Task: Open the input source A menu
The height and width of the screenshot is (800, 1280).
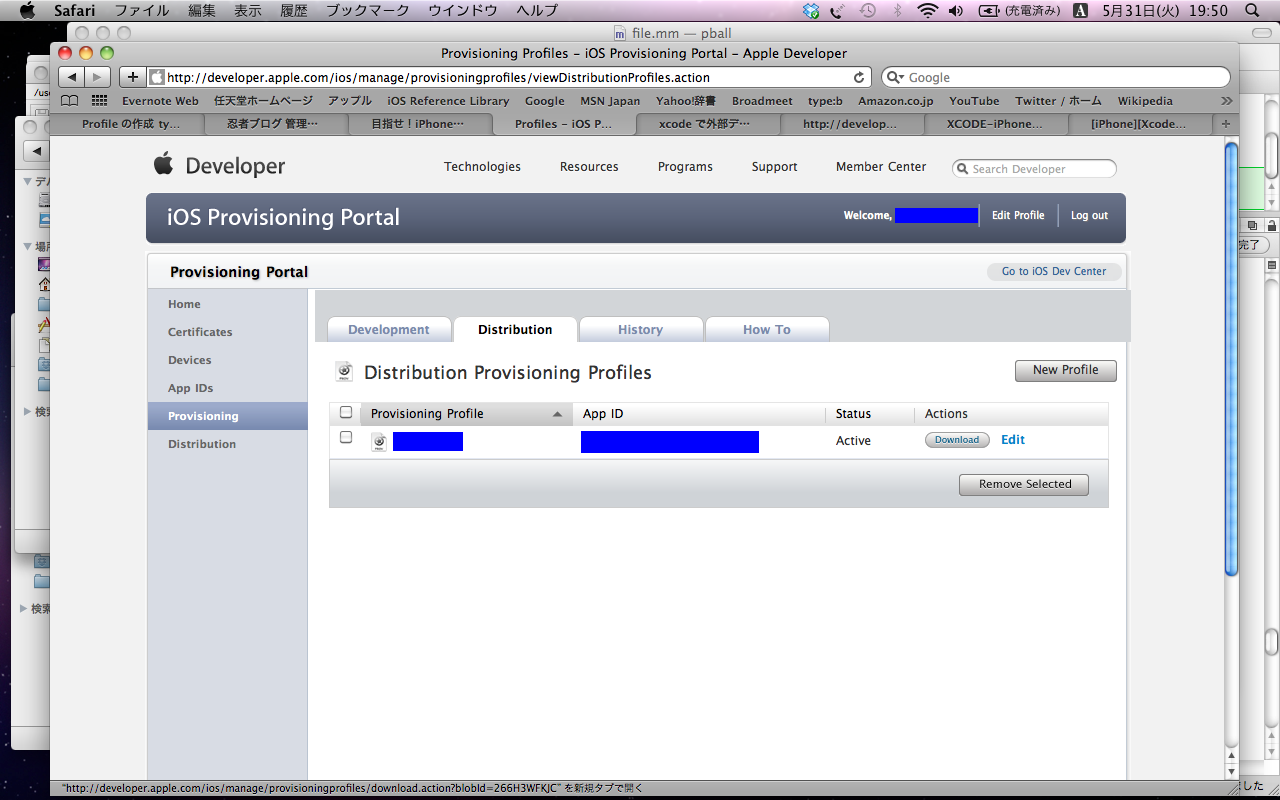Action: pyautogui.click(x=1080, y=11)
